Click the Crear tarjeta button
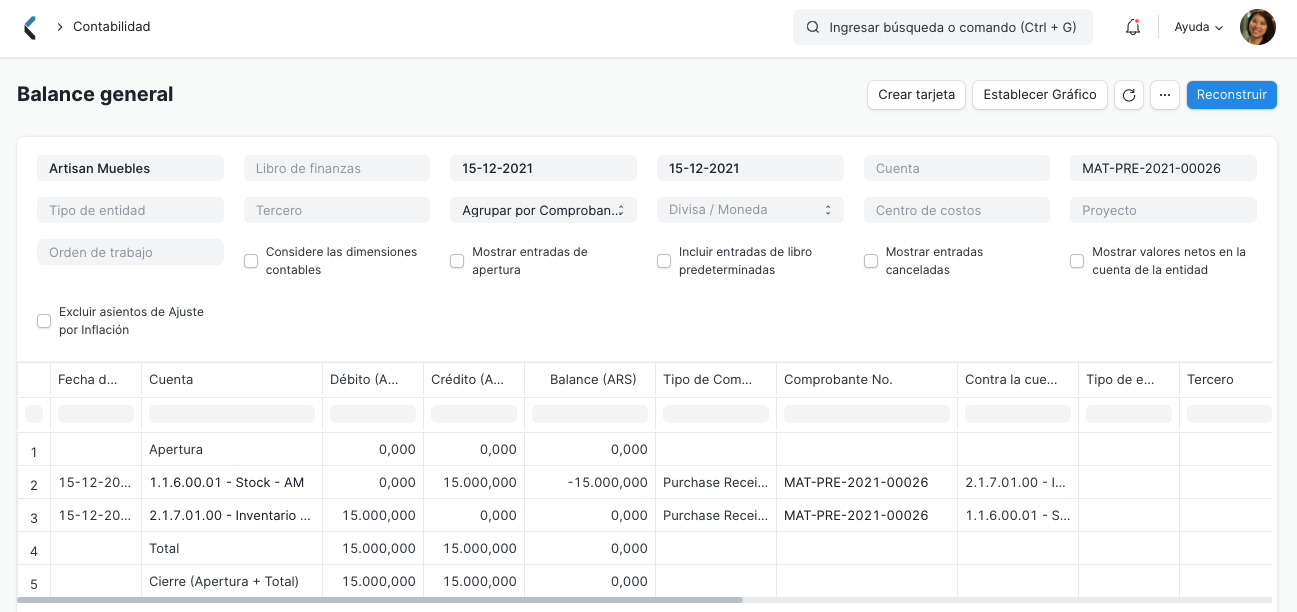The image size is (1297, 612). 915,94
